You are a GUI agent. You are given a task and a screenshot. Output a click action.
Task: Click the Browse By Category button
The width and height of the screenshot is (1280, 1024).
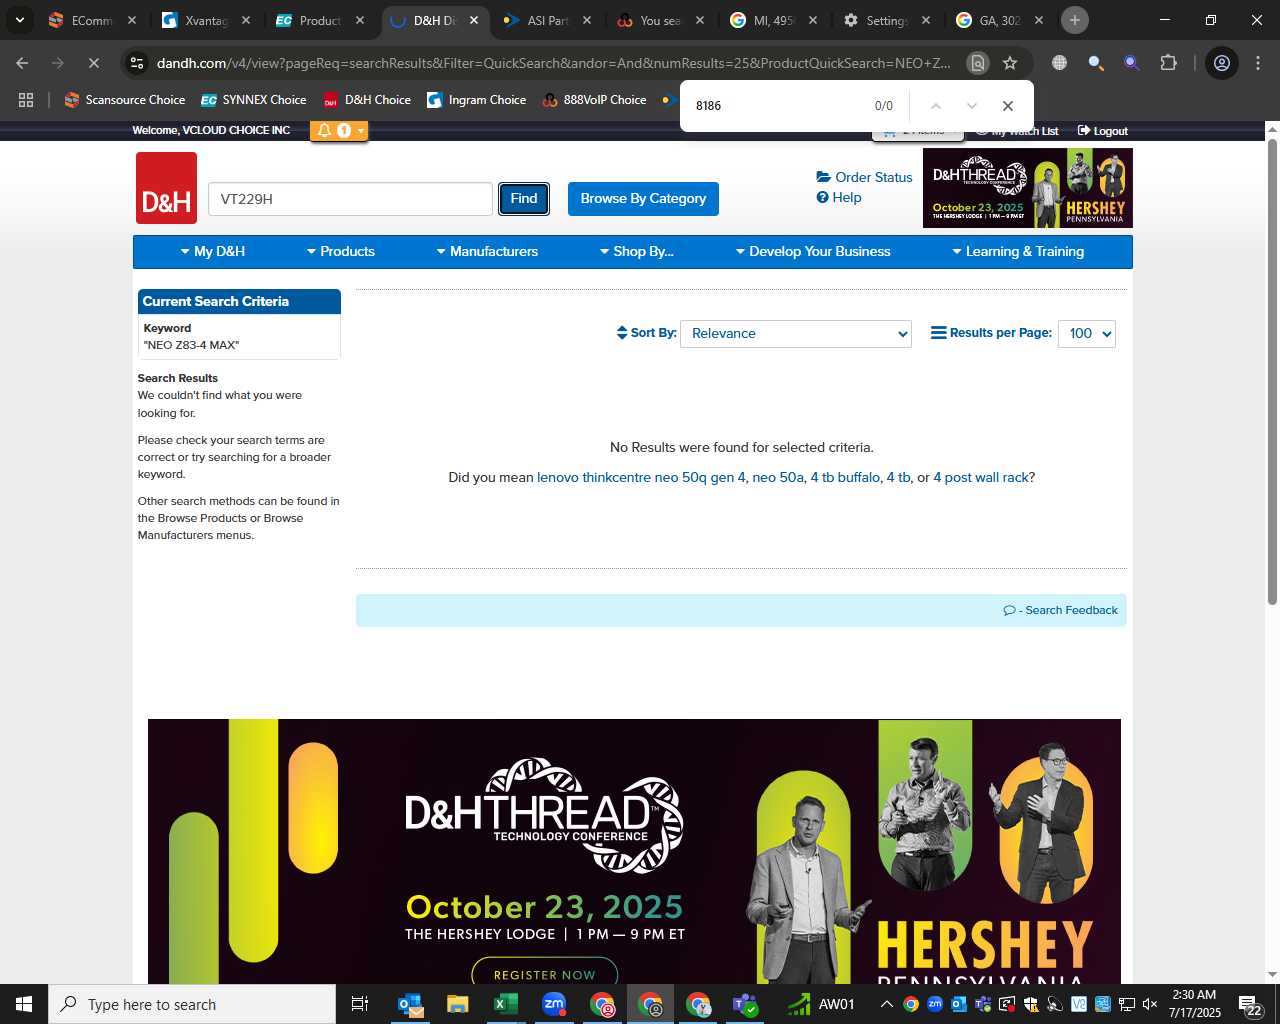point(643,198)
